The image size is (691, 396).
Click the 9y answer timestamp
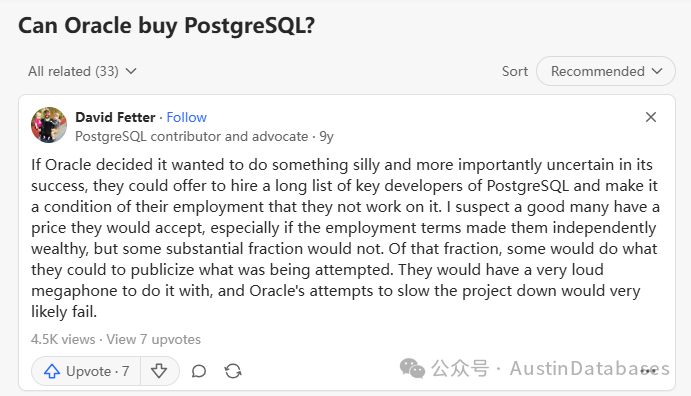[327, 137]
